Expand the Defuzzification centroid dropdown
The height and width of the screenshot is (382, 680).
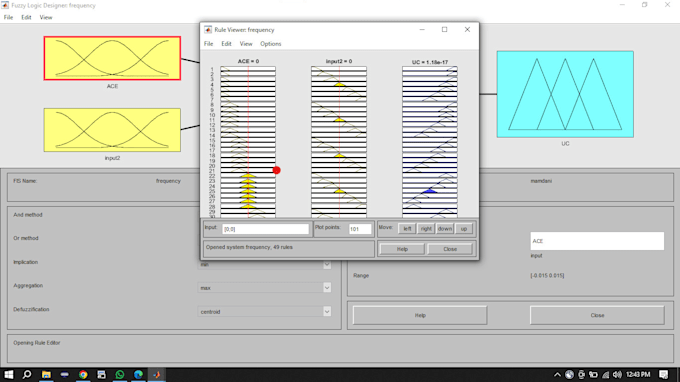pyautogui.click(x=327, y=312)
